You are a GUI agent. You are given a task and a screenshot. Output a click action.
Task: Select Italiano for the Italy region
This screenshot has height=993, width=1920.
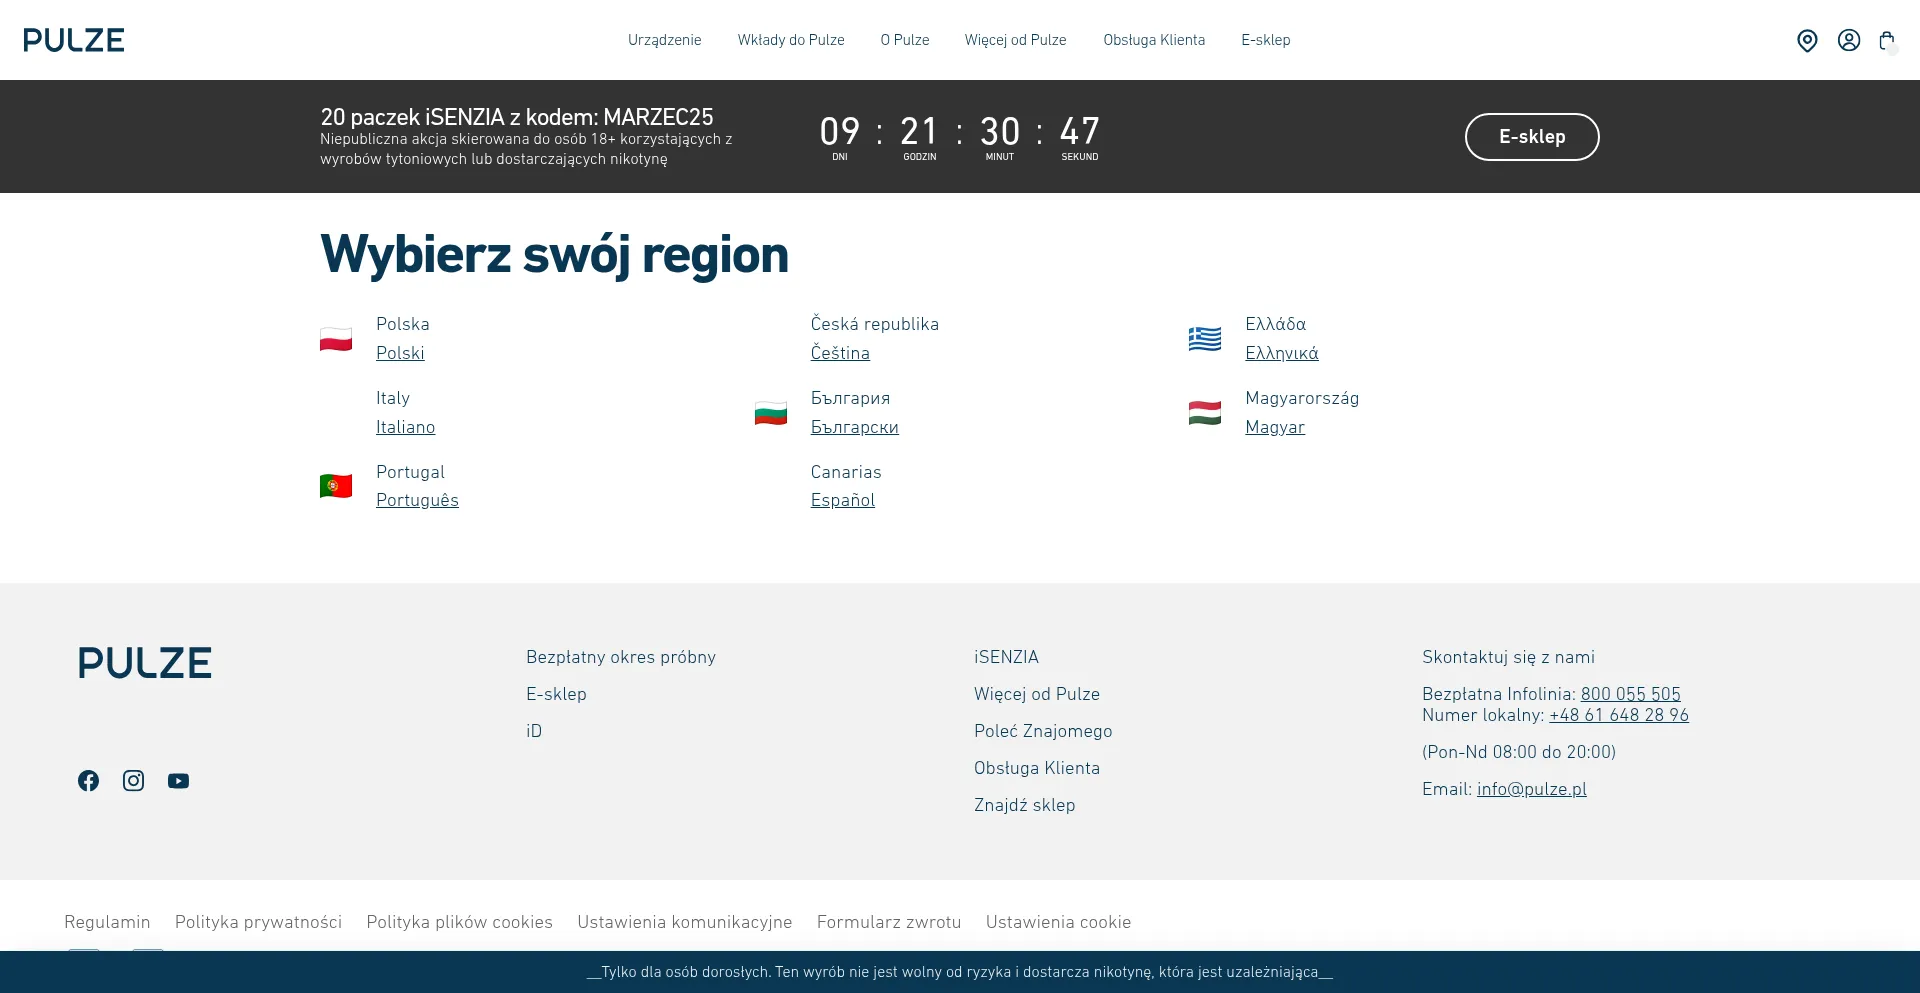tap(405, 427)
